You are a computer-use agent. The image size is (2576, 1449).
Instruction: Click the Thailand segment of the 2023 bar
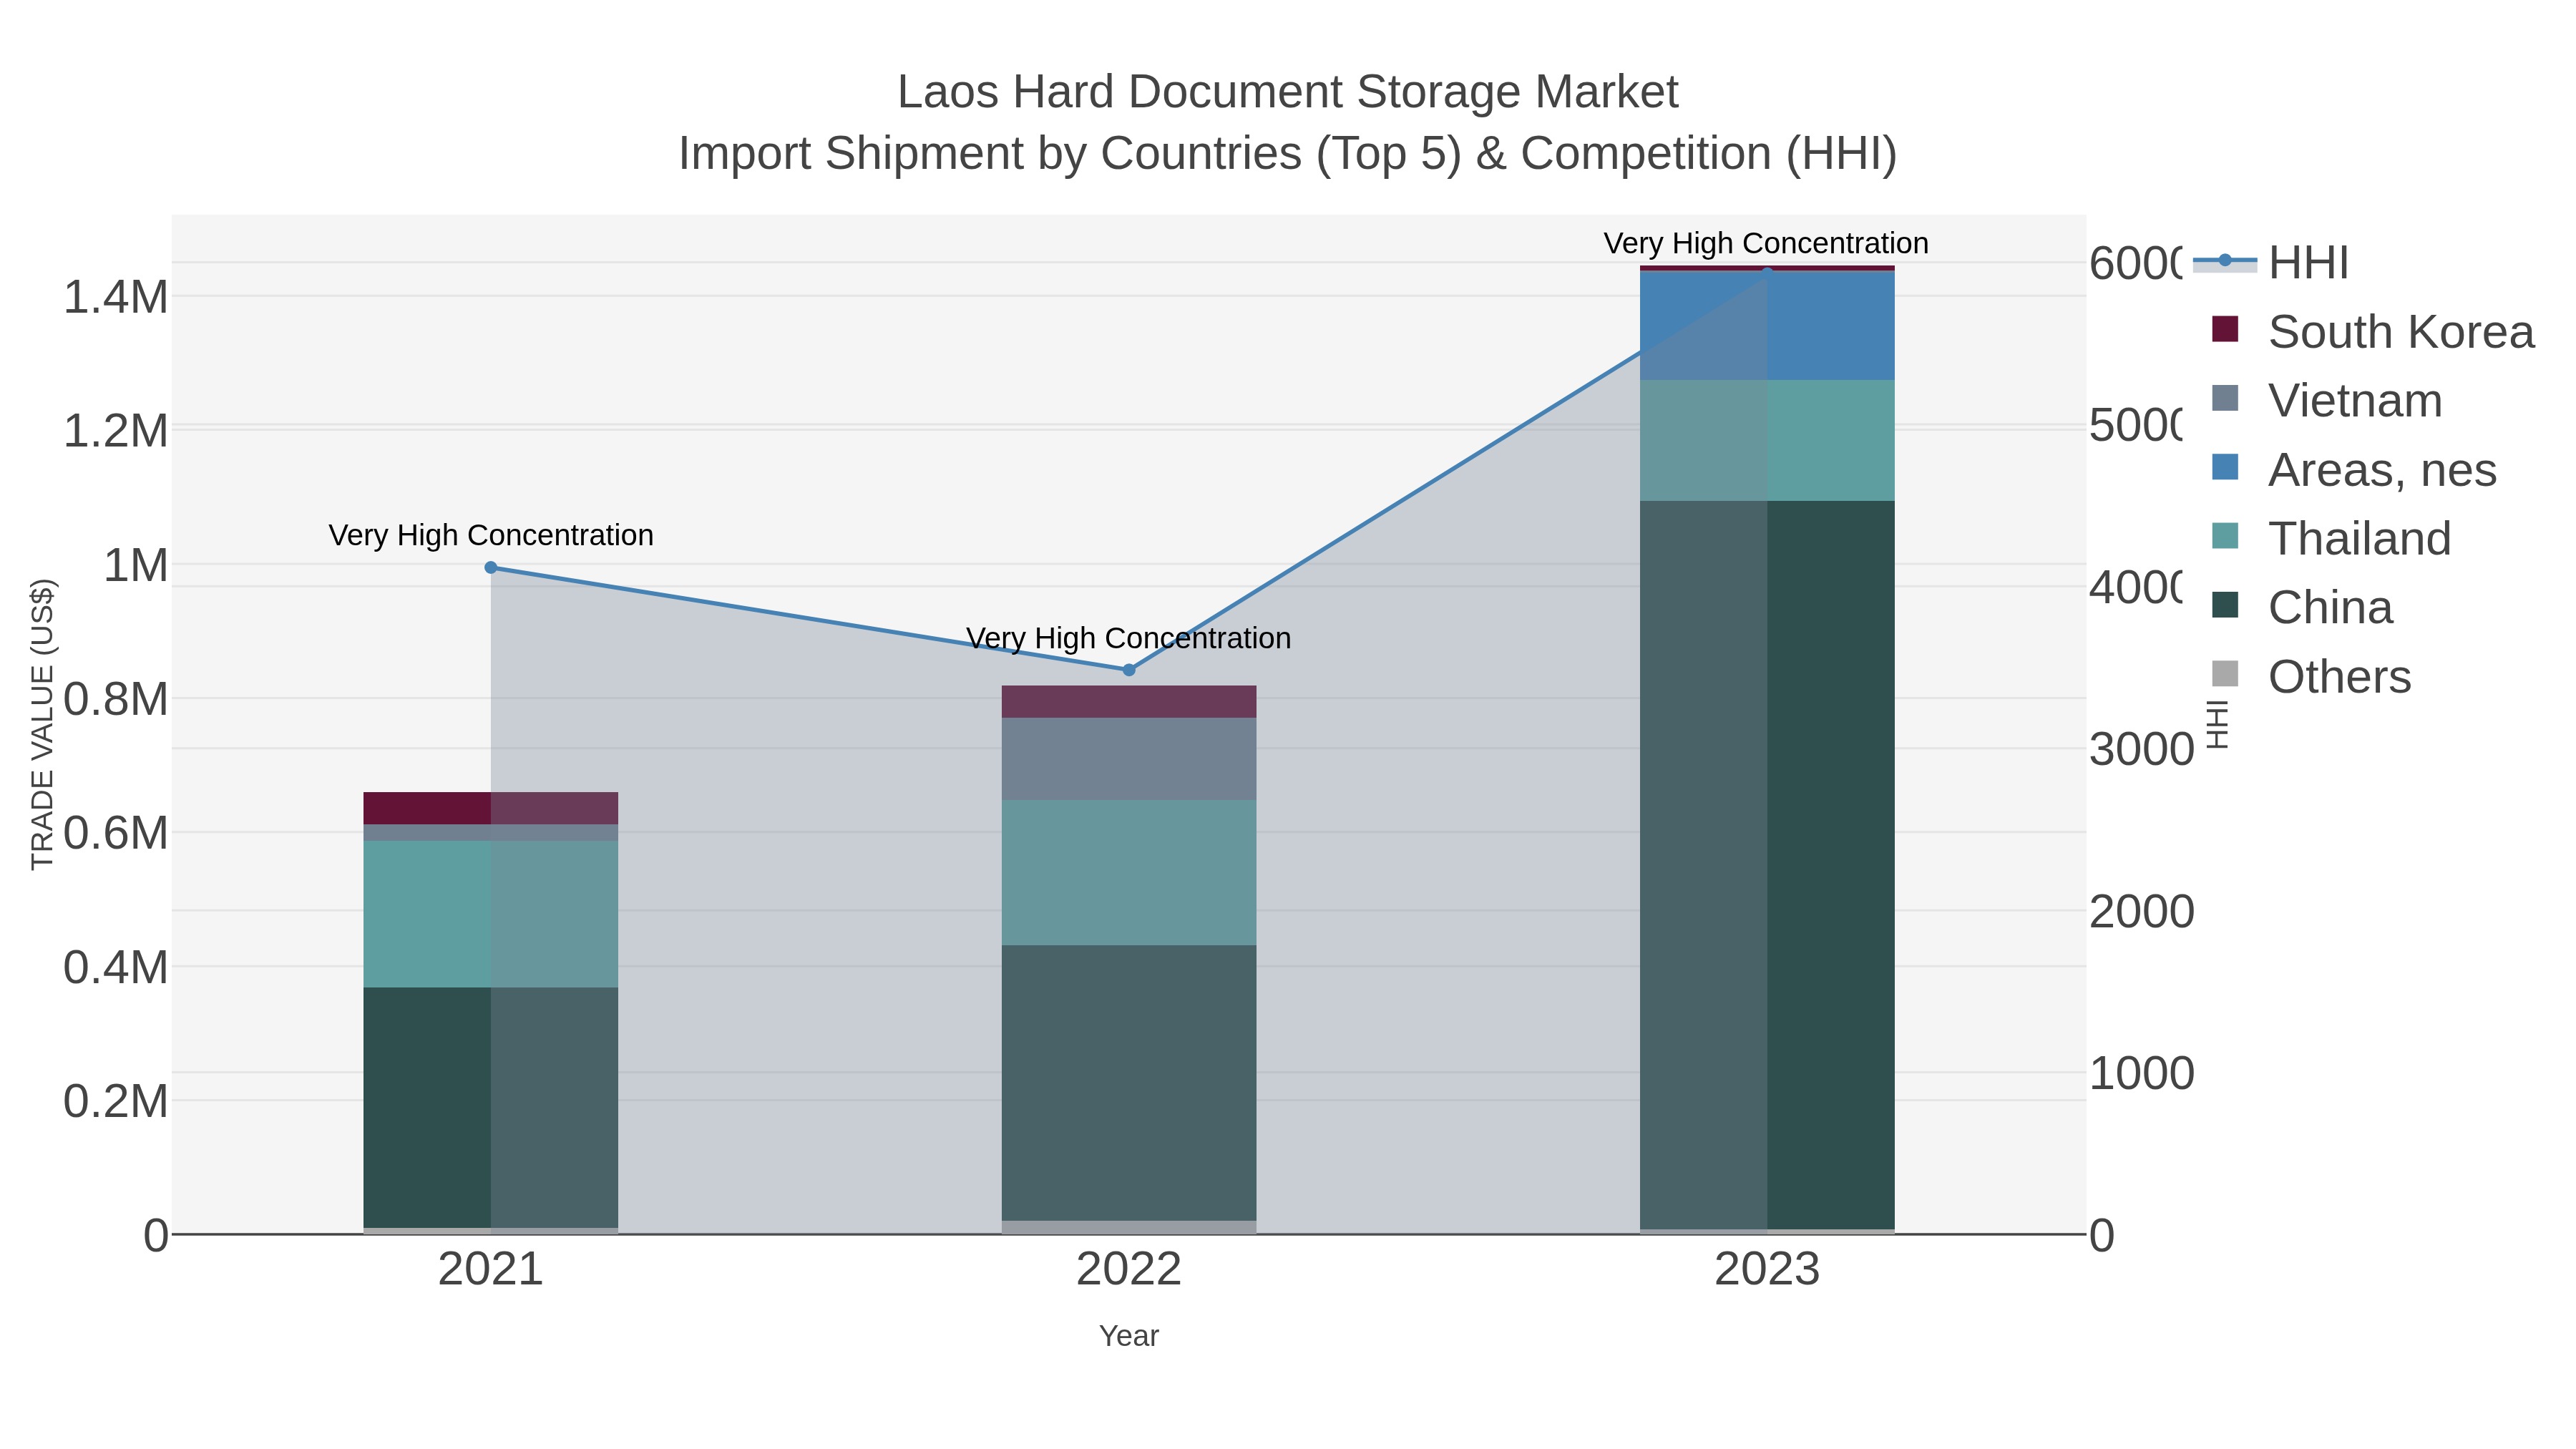(x=1767, y=441)
